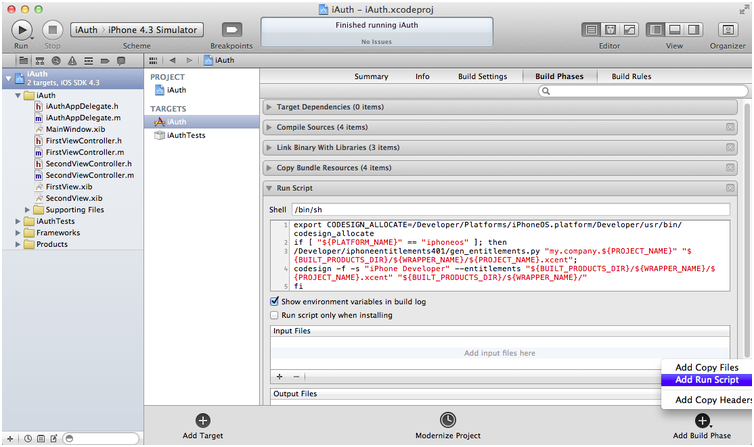
Task: Switch to the Info tab
Action: pyautogui.click(x=423, y=76)
